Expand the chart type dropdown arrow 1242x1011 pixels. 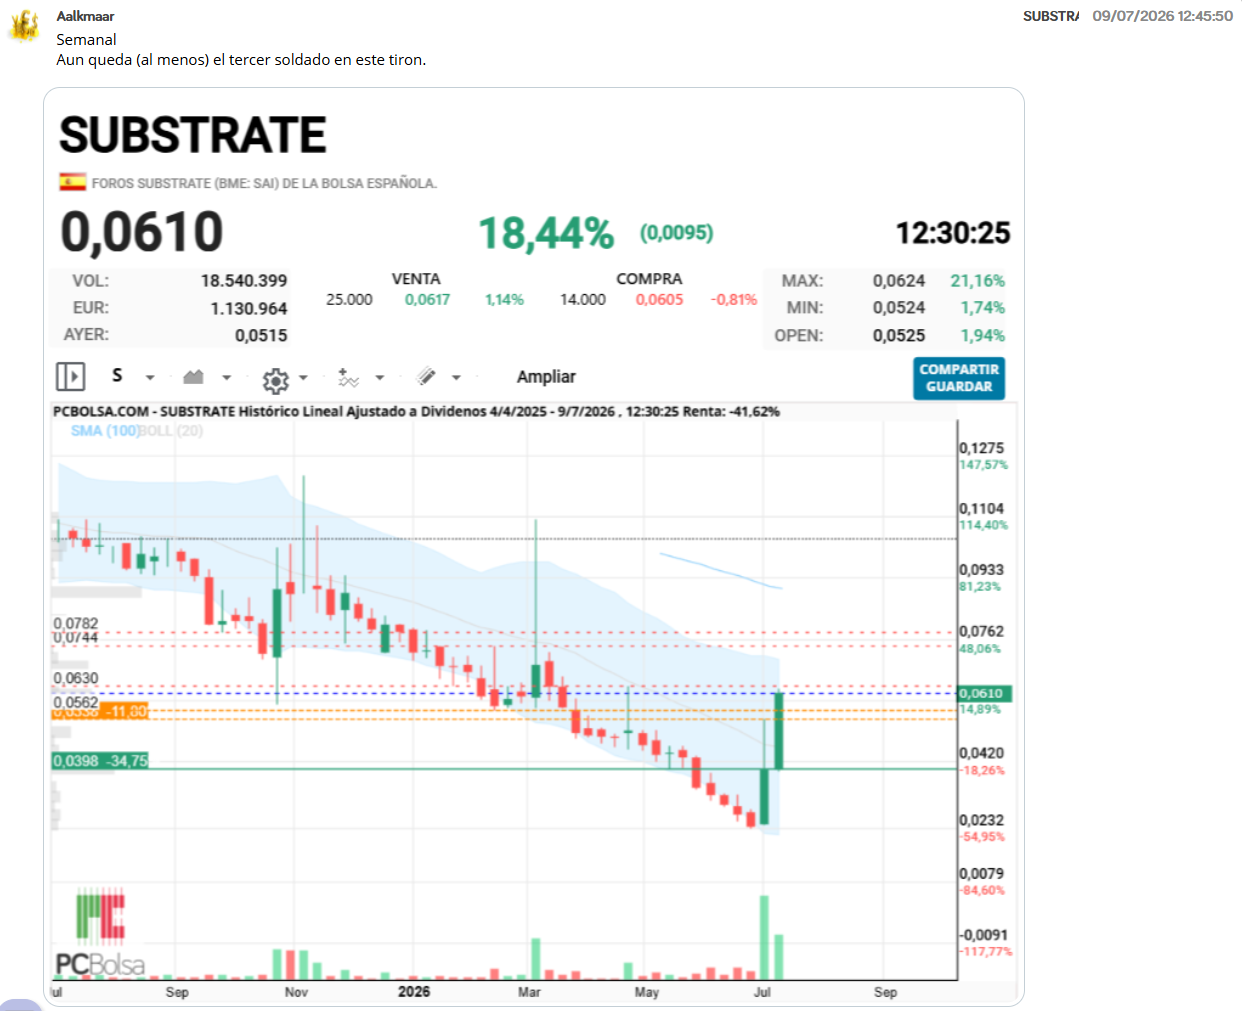click(227, 378)
